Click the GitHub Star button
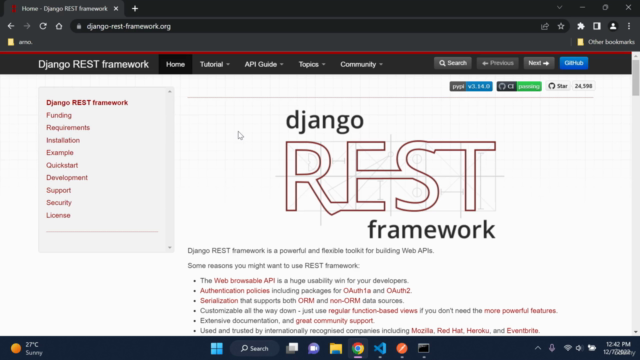This screenshot has width=640, height=360. click(558, 86)
